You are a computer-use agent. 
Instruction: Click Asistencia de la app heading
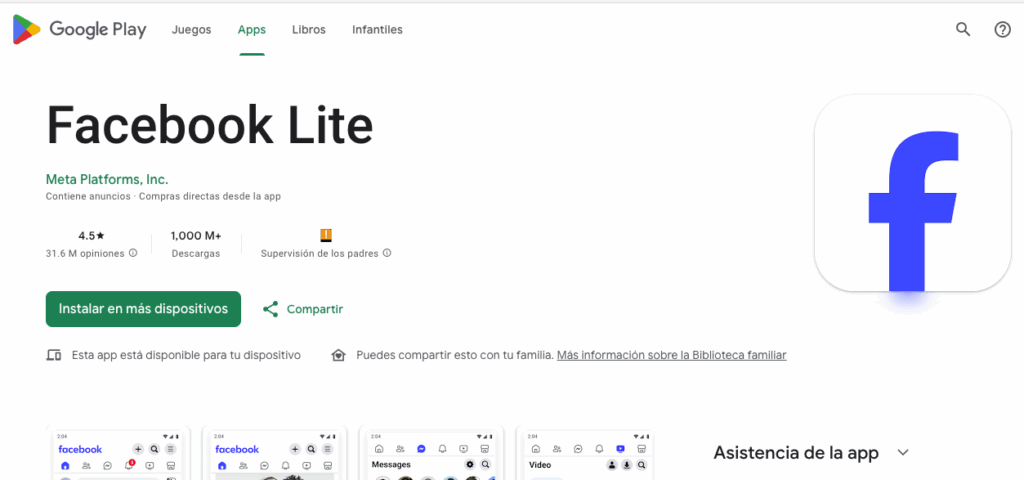pos(796,453)
